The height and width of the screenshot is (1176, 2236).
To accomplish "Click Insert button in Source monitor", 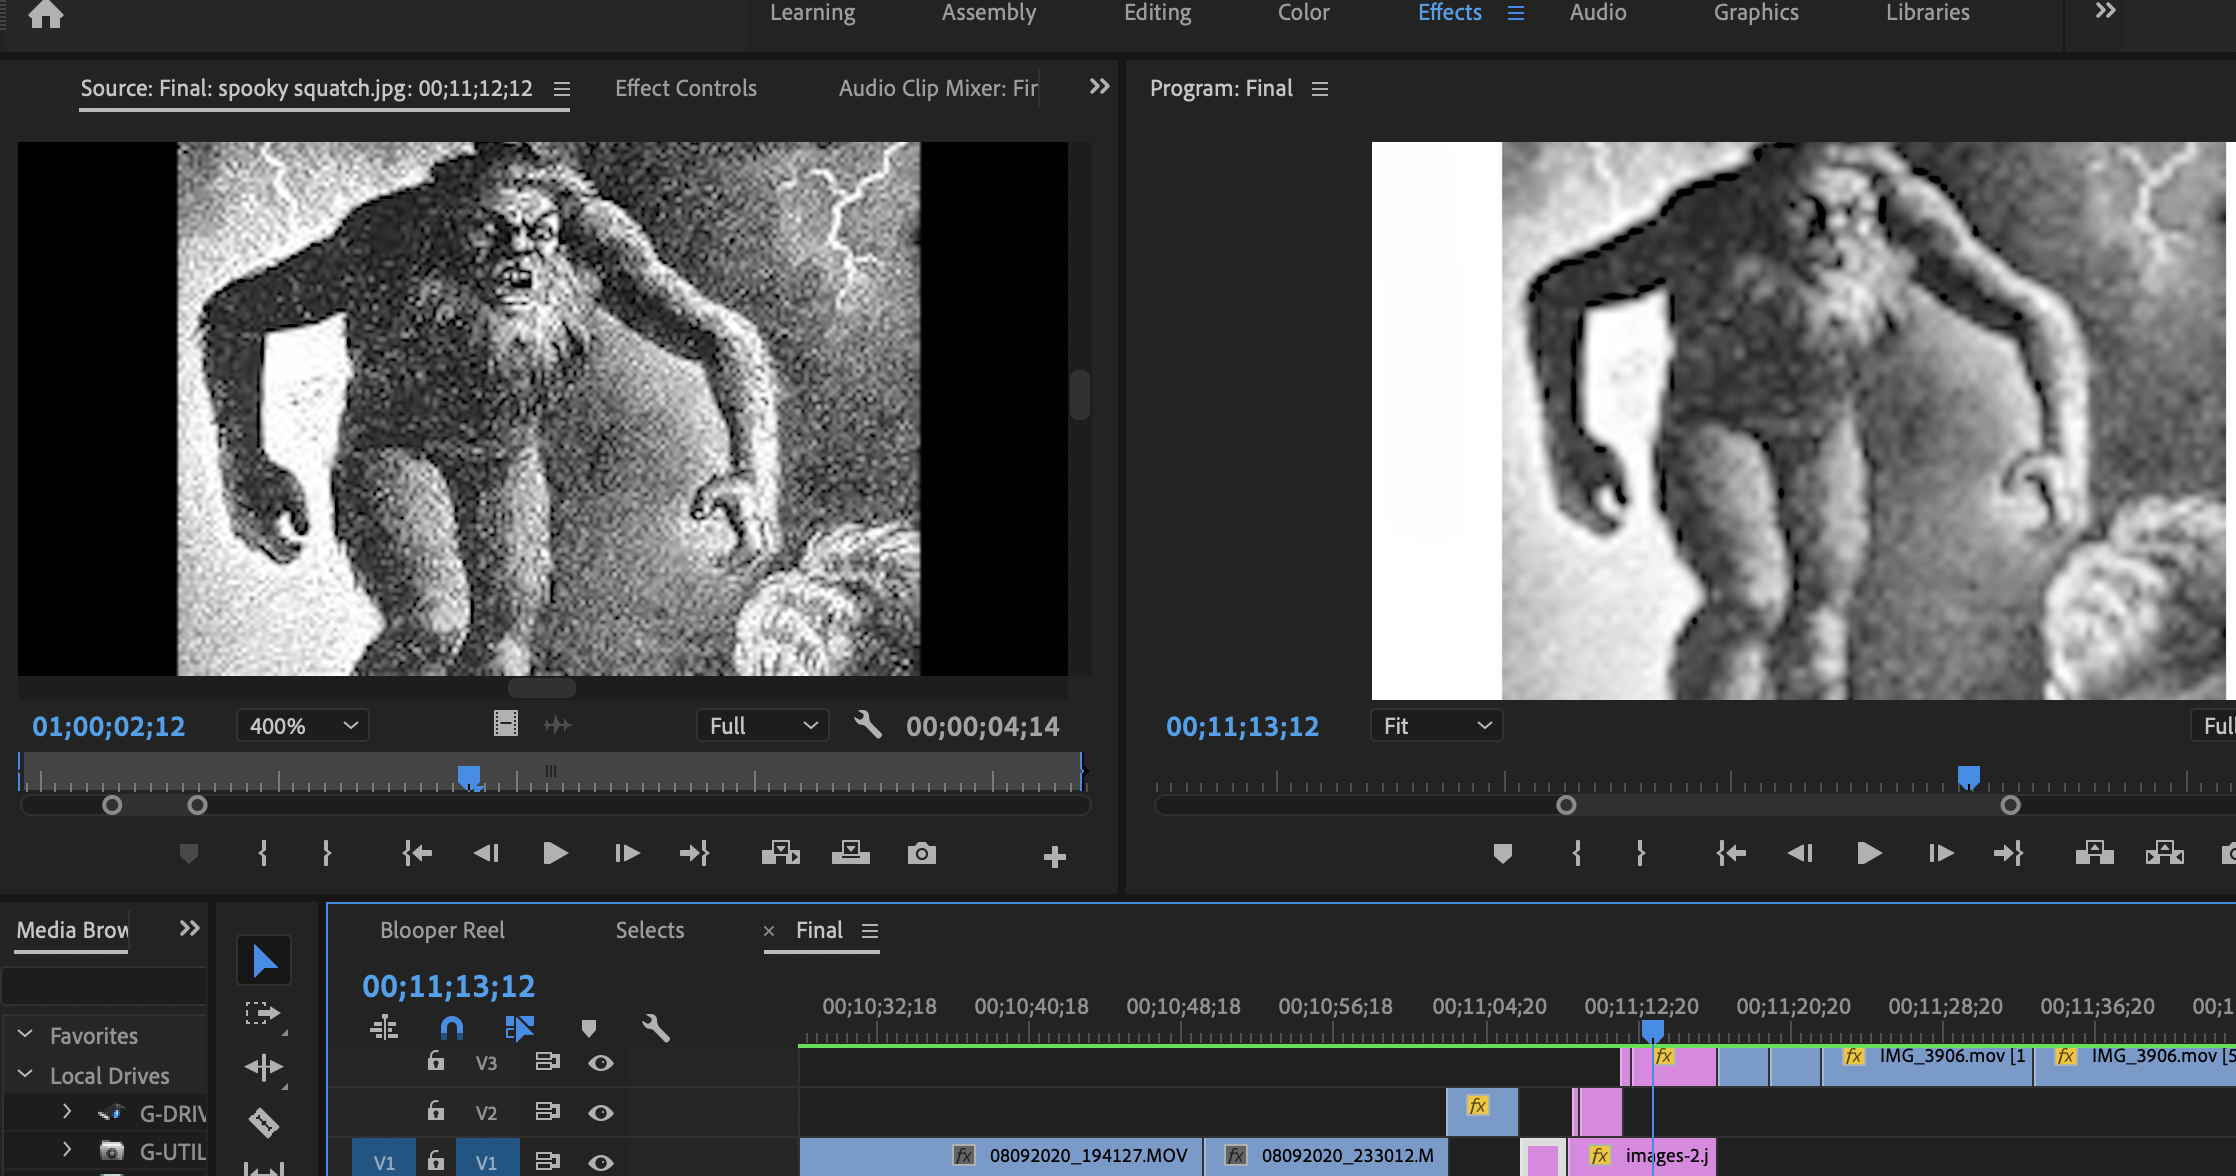I will pyautogui.click(x=780, y=854).
